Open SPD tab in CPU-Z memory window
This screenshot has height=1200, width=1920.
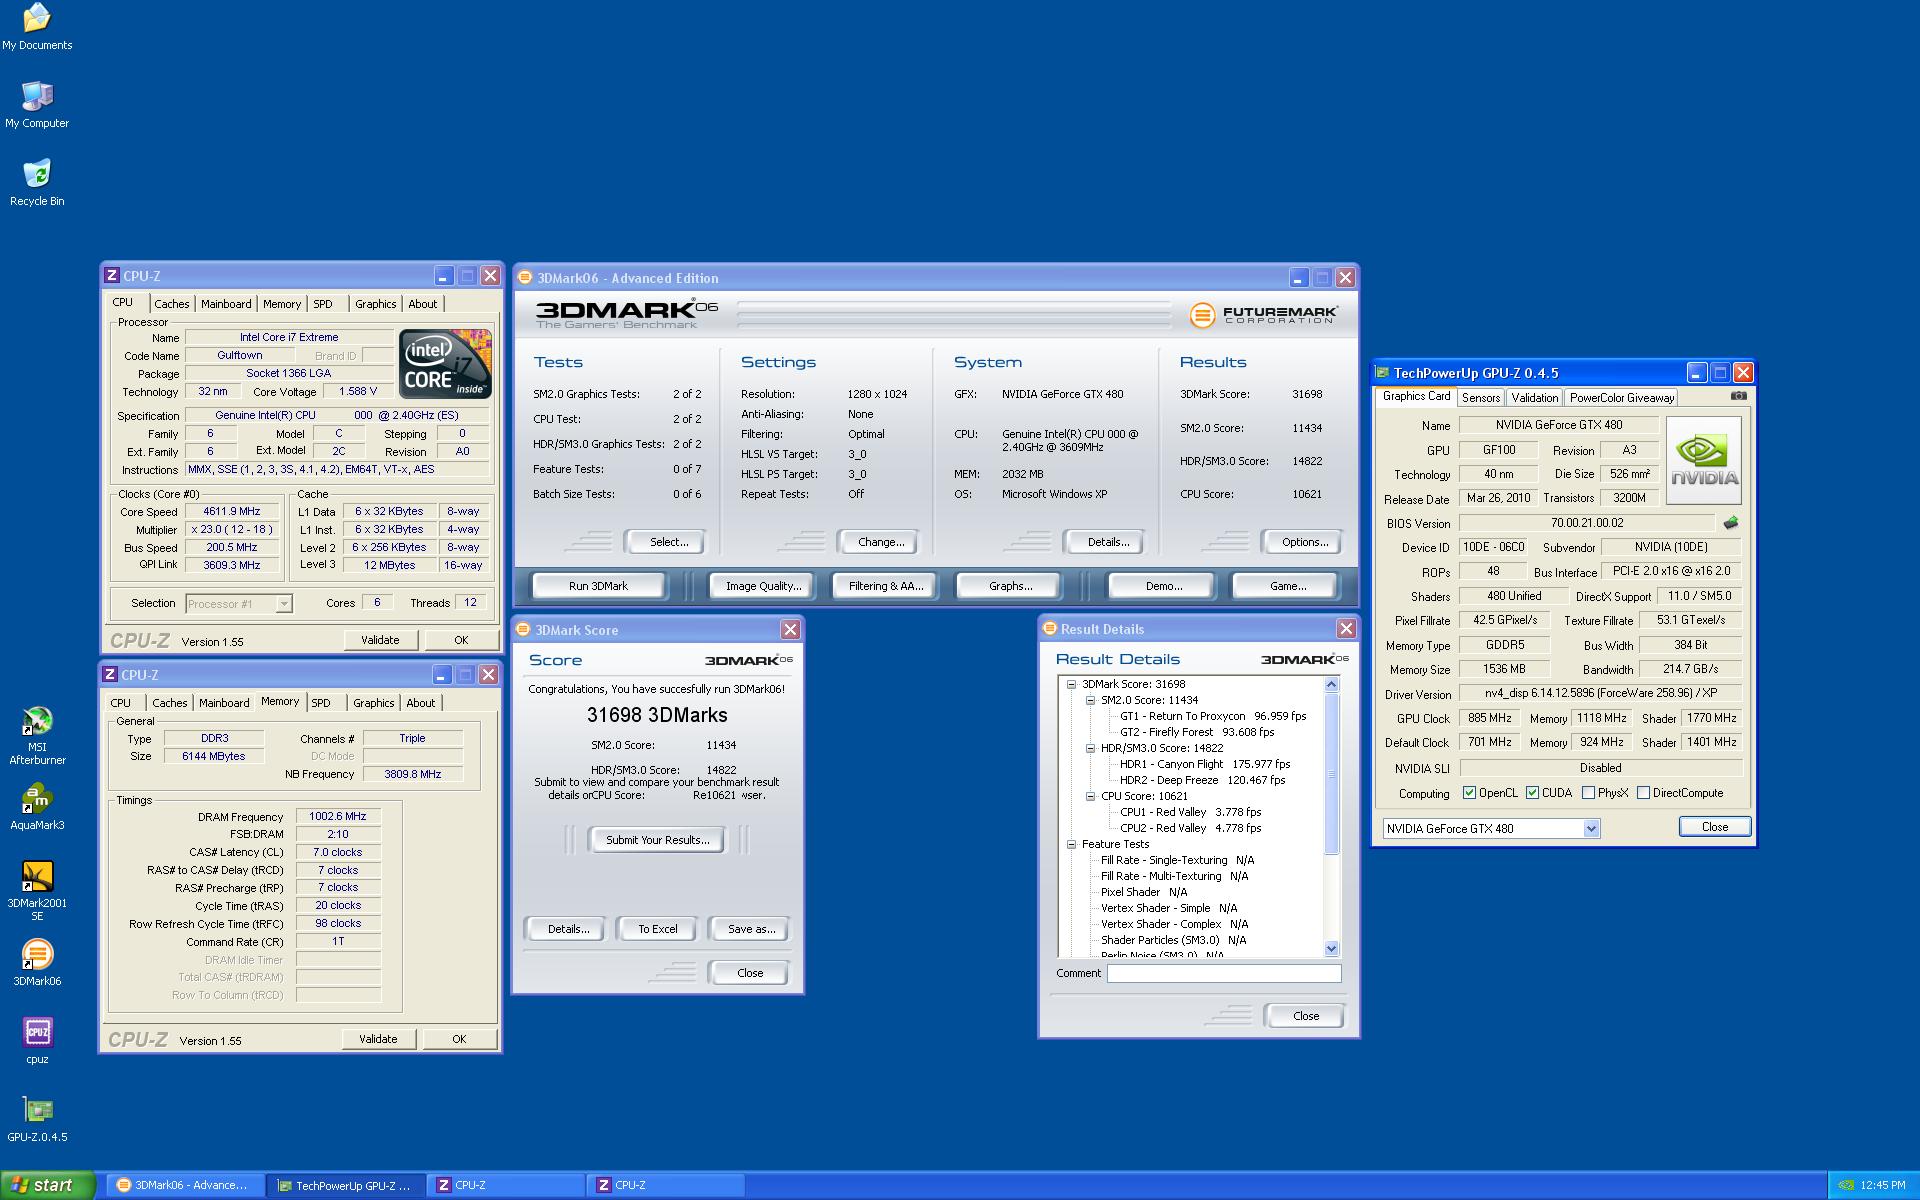pos(321,703)
